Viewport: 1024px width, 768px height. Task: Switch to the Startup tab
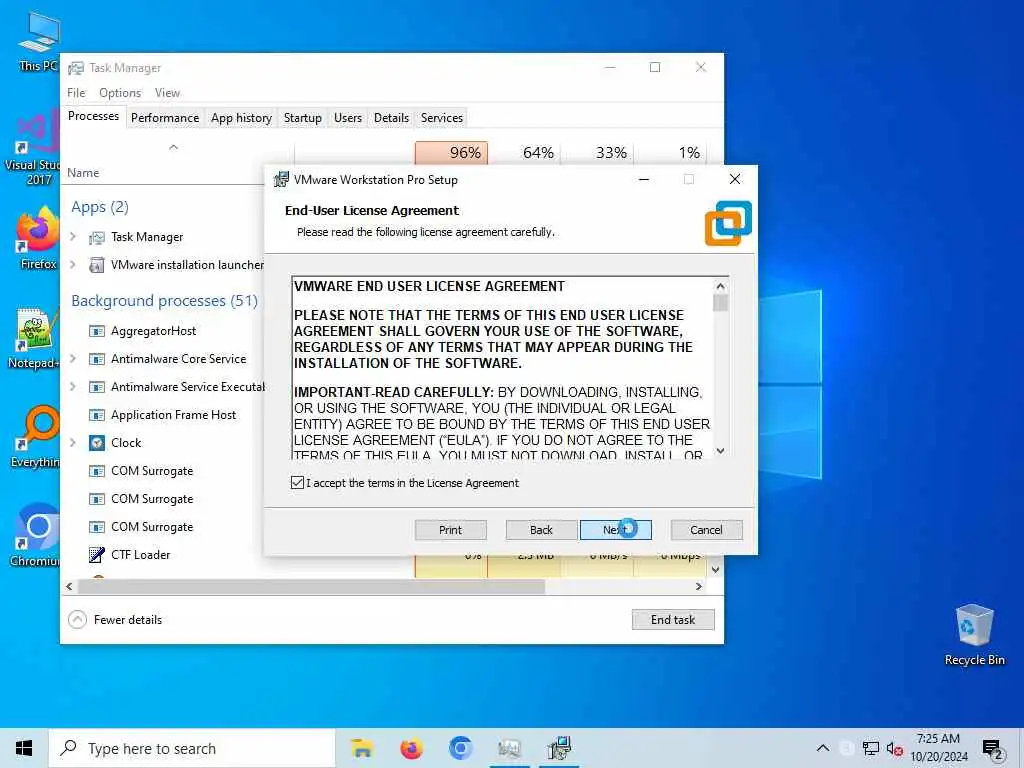(302, 118)
